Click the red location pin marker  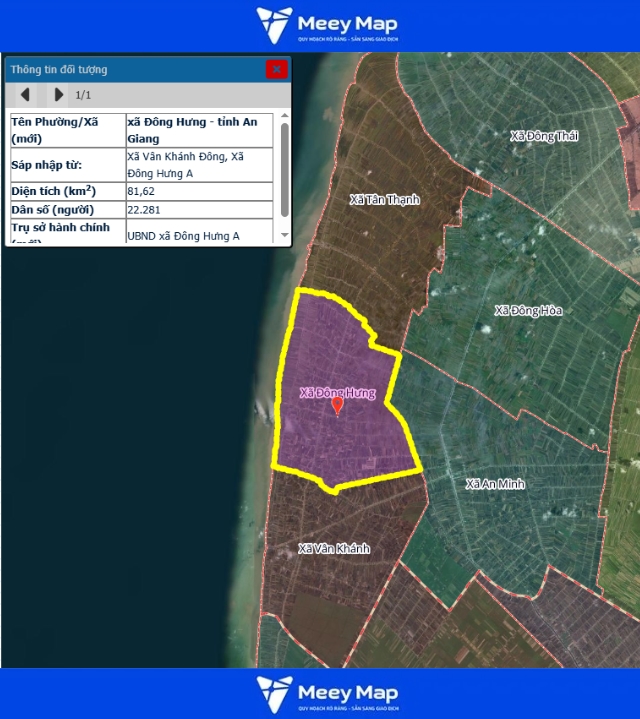pos(337,405)
